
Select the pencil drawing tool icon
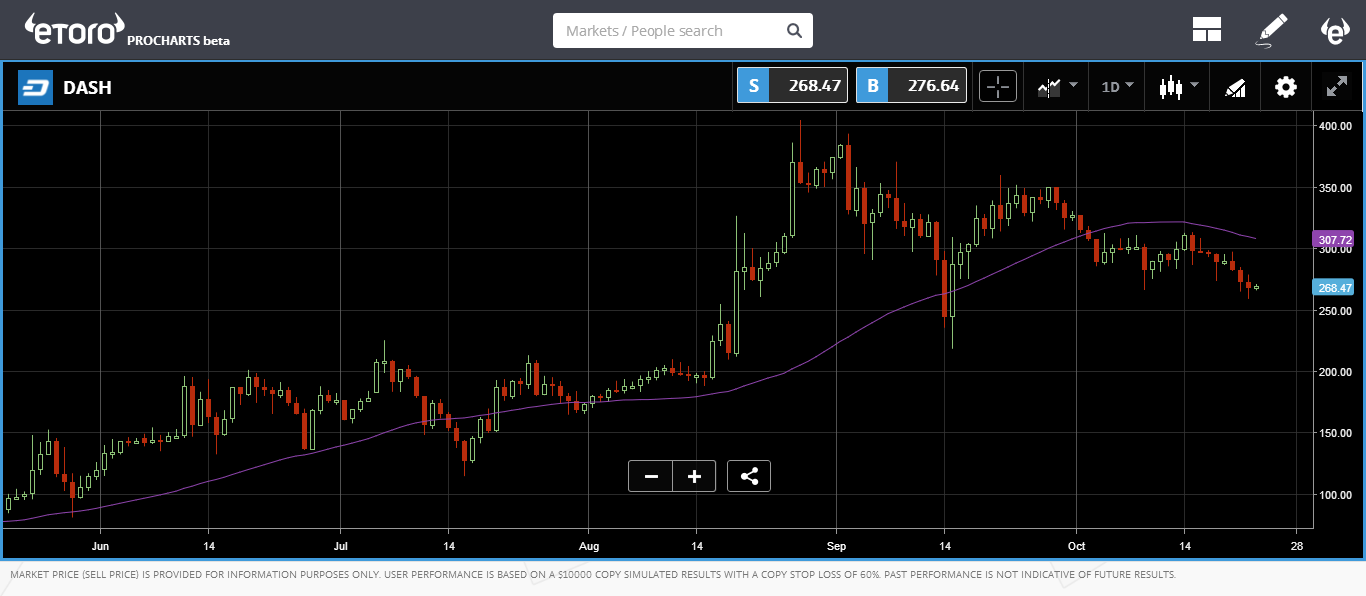click(1271, 30)
